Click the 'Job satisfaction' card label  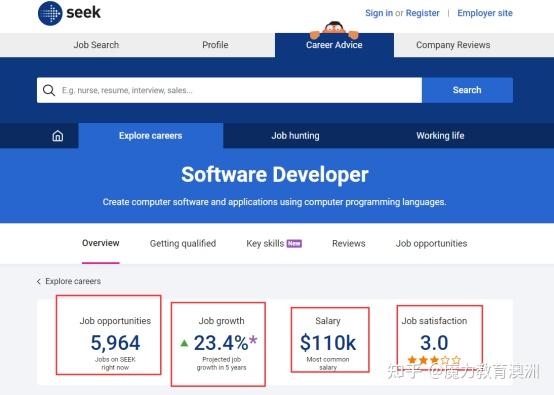click(434, 321)
